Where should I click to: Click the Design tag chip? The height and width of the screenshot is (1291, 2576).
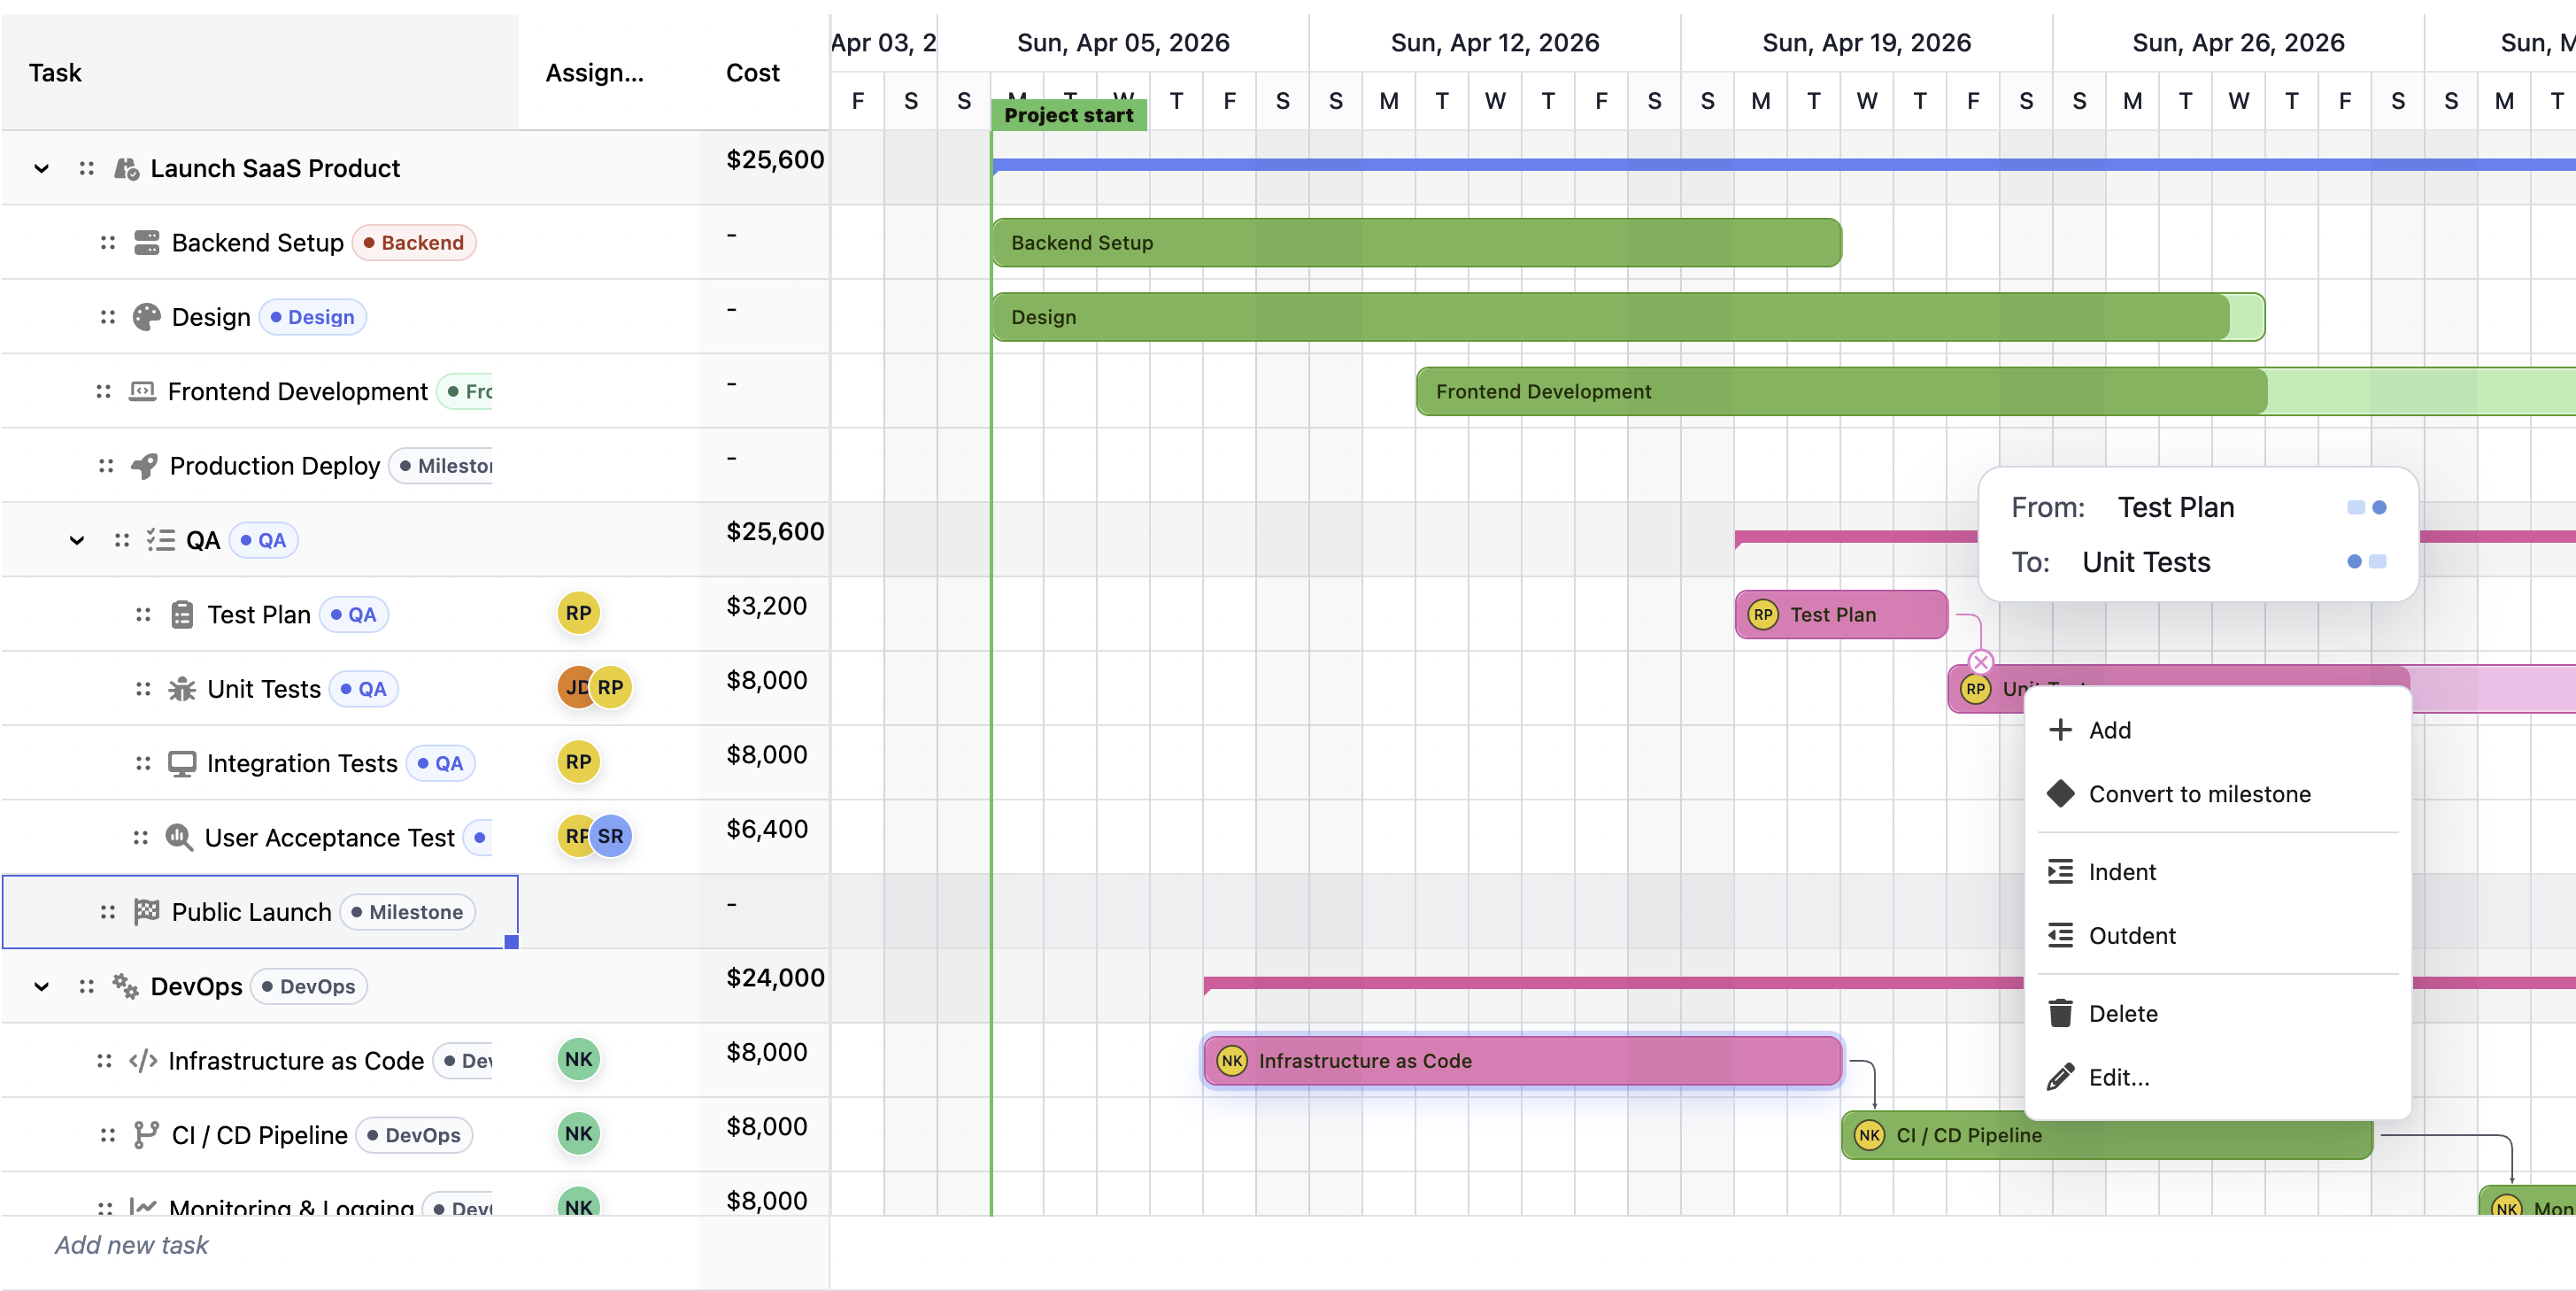(x=312, y=317)
